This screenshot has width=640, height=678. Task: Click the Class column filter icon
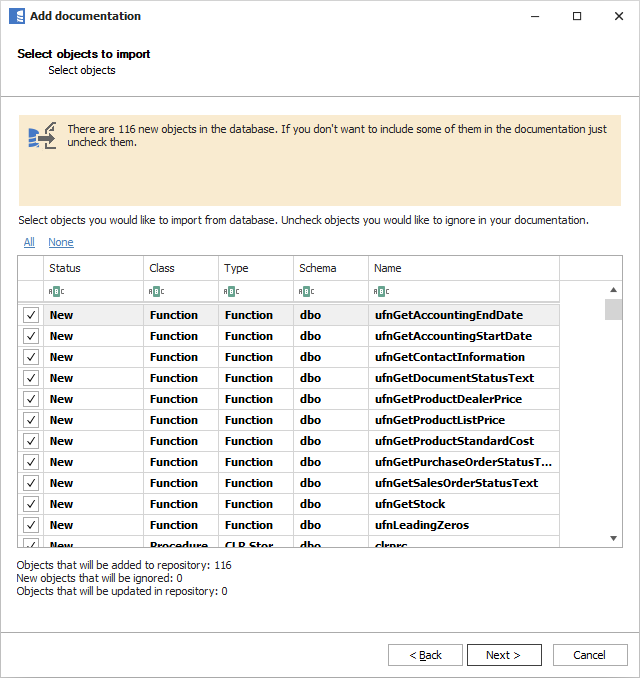point(156,292)
